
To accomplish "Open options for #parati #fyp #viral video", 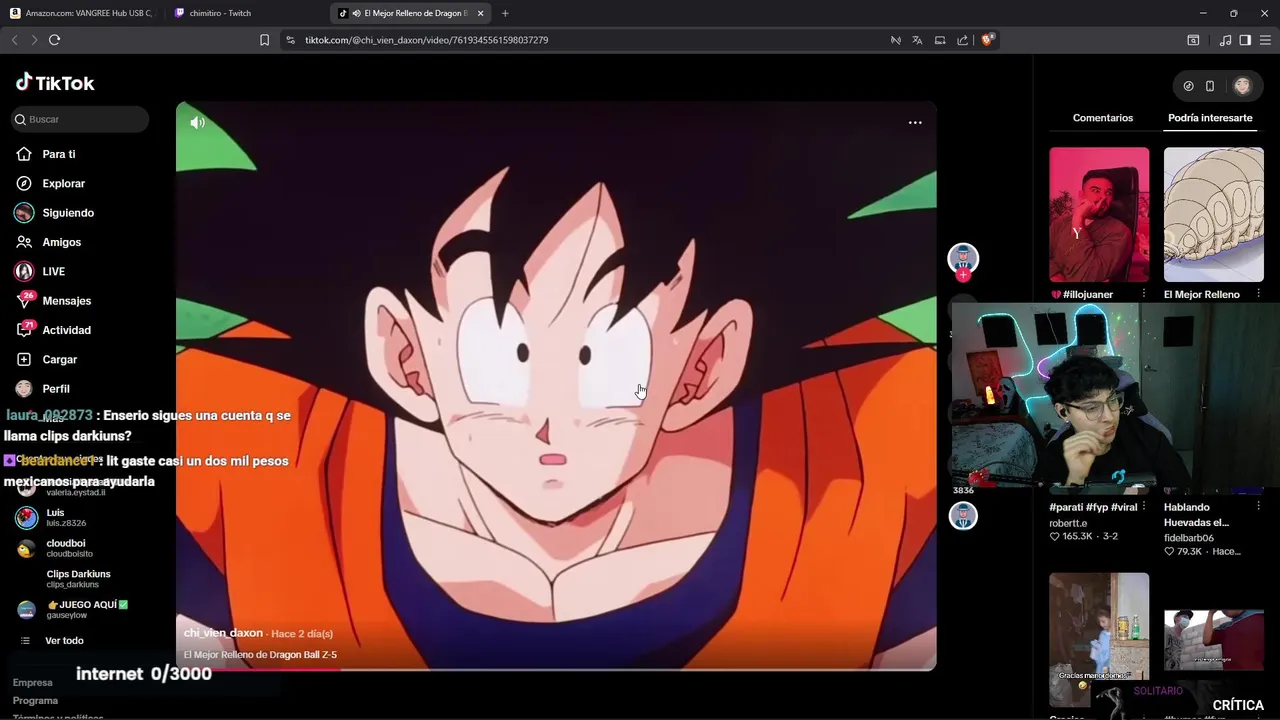I will click(1144, 507).
